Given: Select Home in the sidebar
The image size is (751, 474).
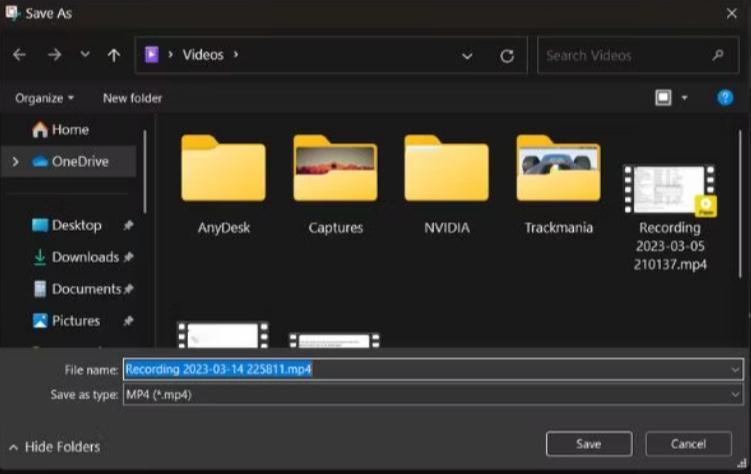Looking at the screenshot, I should click(x=60, y=130).
